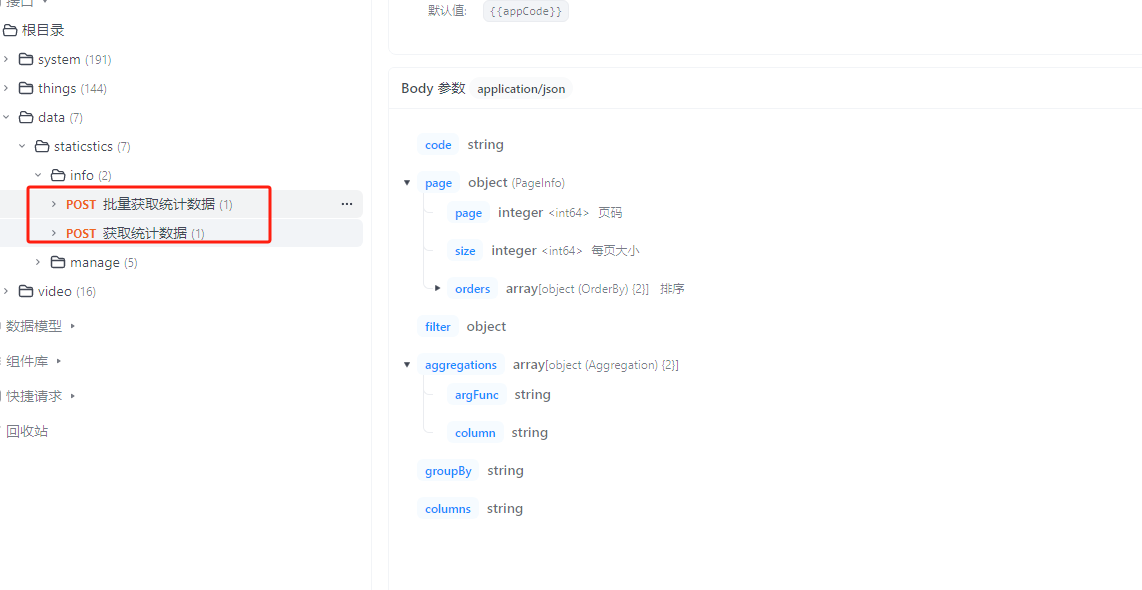
Task: Collapse the data folder chevron
Action: [x=6, y=118]
